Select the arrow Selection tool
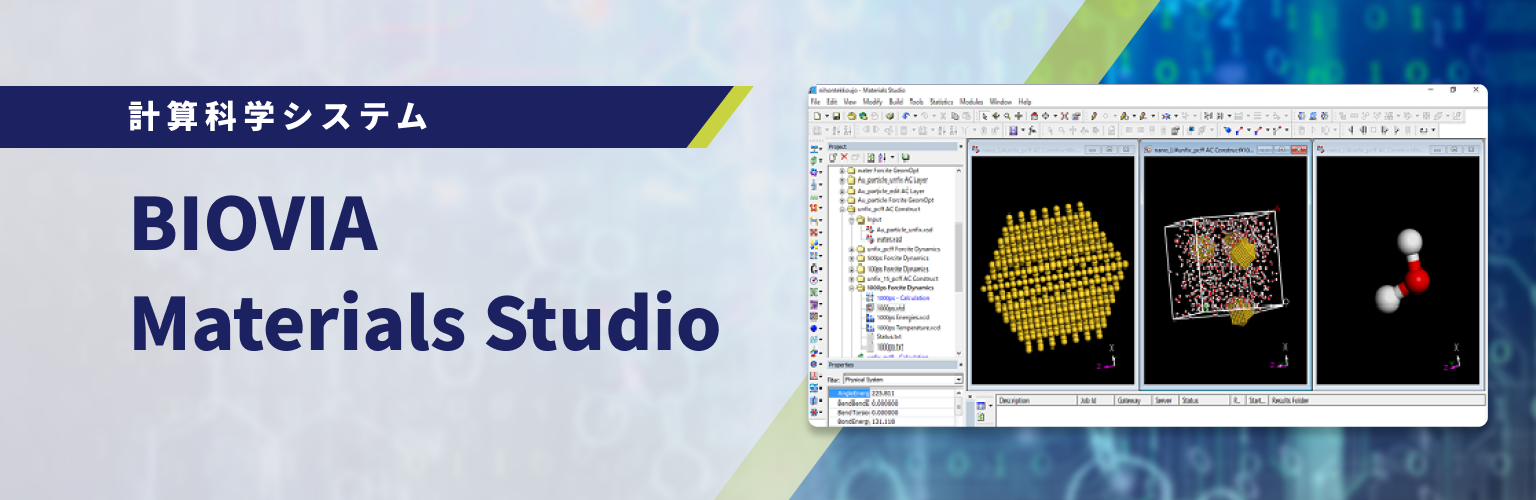 [x=984, y=116]
